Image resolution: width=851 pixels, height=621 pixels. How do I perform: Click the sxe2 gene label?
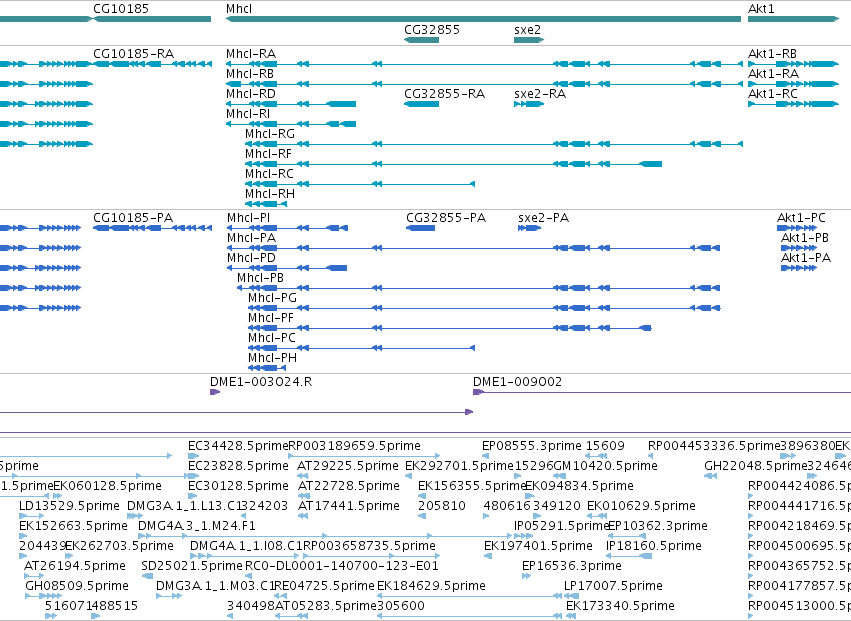pyautogui.click(x=528, y=30)
